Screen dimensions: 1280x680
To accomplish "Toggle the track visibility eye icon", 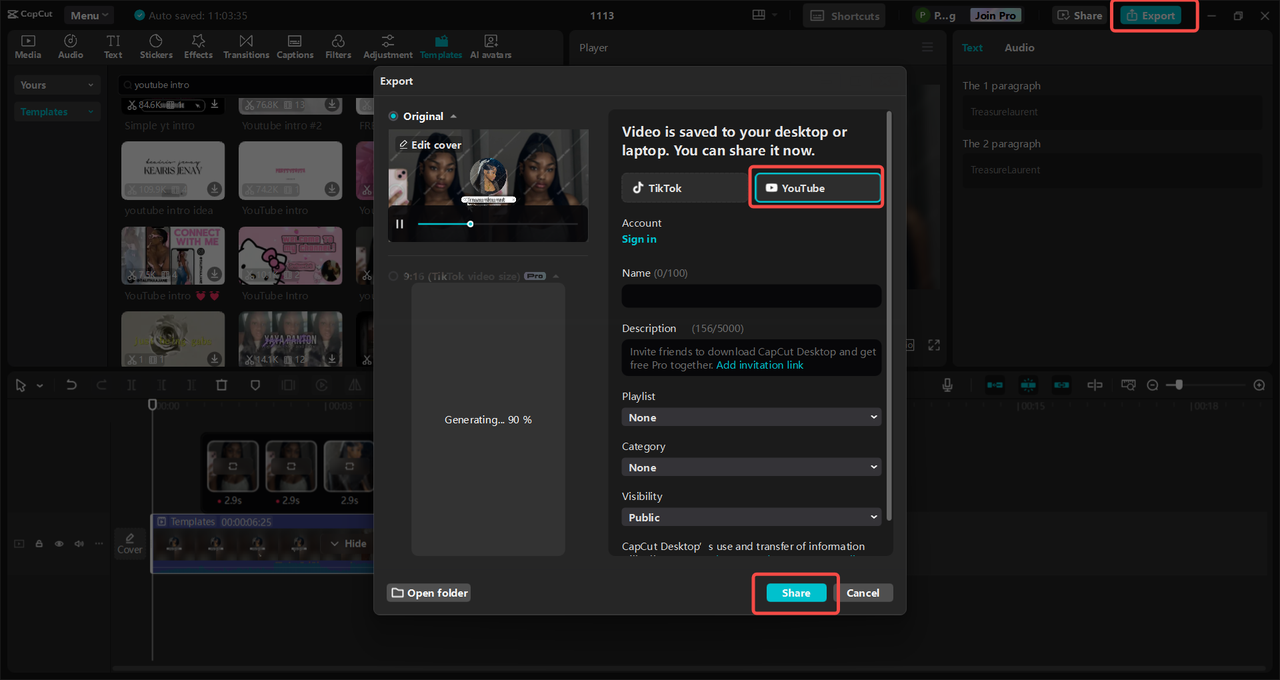I will (x=58, y=544).
